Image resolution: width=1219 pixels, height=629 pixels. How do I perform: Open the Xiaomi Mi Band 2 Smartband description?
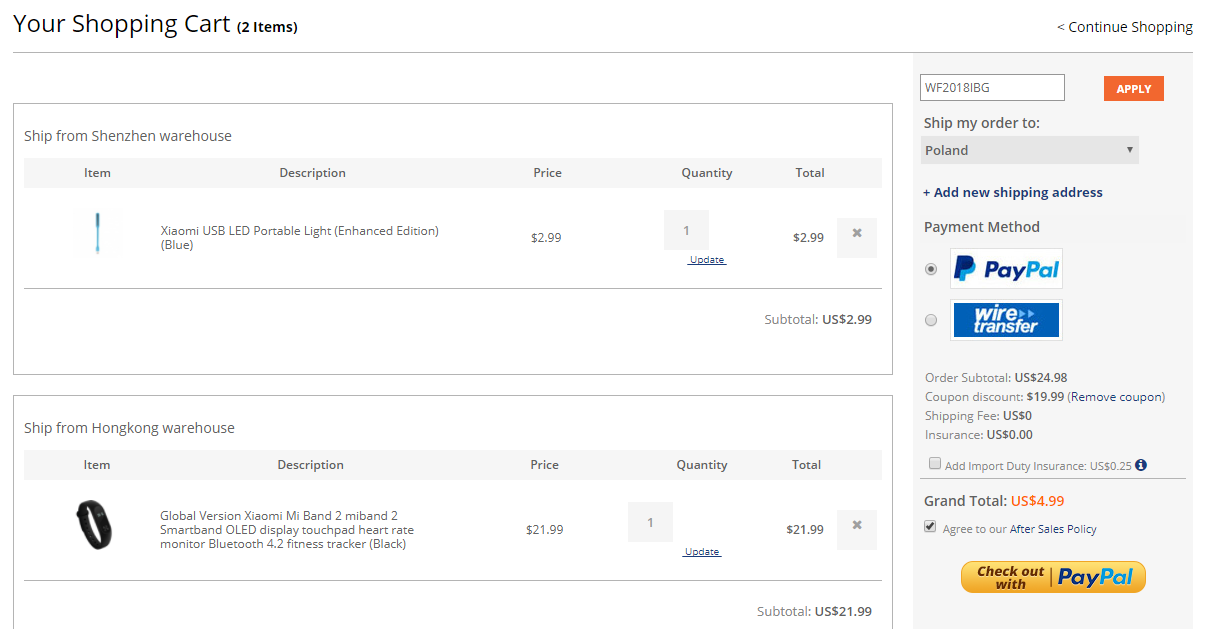287,530
